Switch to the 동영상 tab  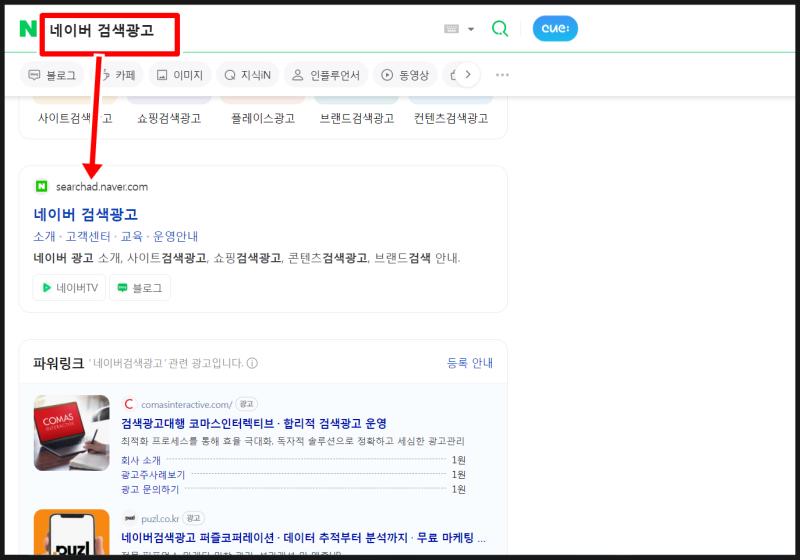(405, 75)
